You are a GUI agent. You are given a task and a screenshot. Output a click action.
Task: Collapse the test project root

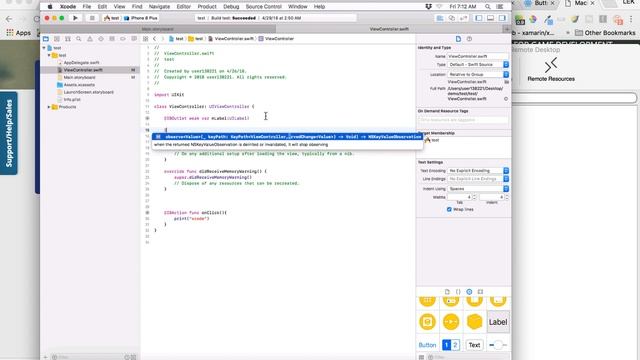[x=44, y=48]
